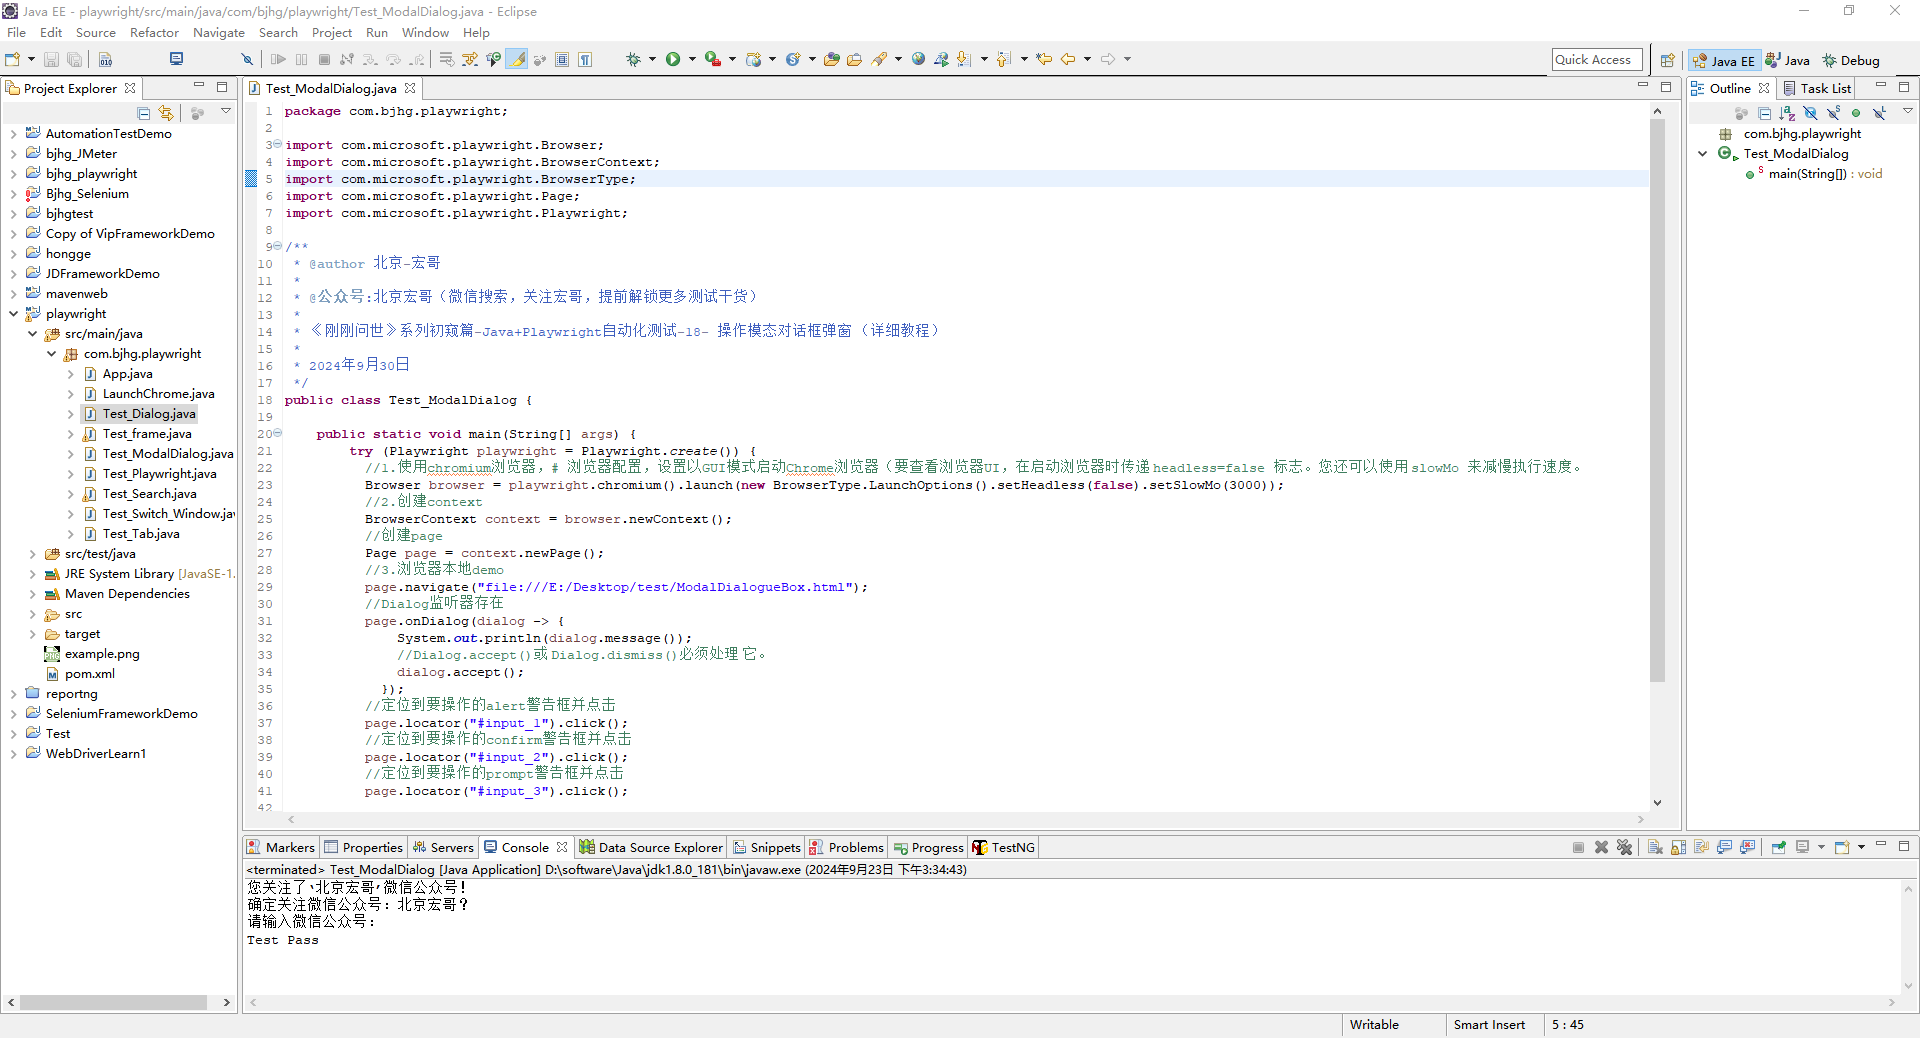Open the Source menu
The height and width of the screenshot is (1038, 1920).
point(96,33)
